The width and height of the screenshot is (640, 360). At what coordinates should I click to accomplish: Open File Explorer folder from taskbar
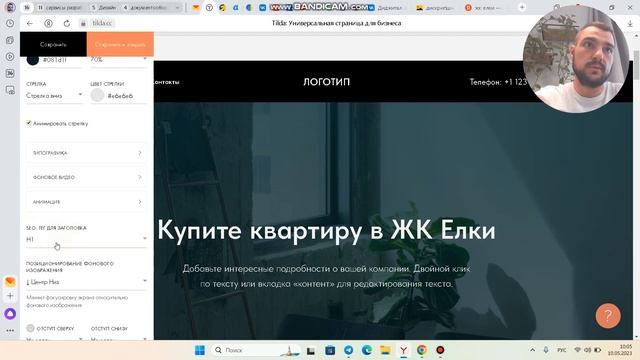385,350
